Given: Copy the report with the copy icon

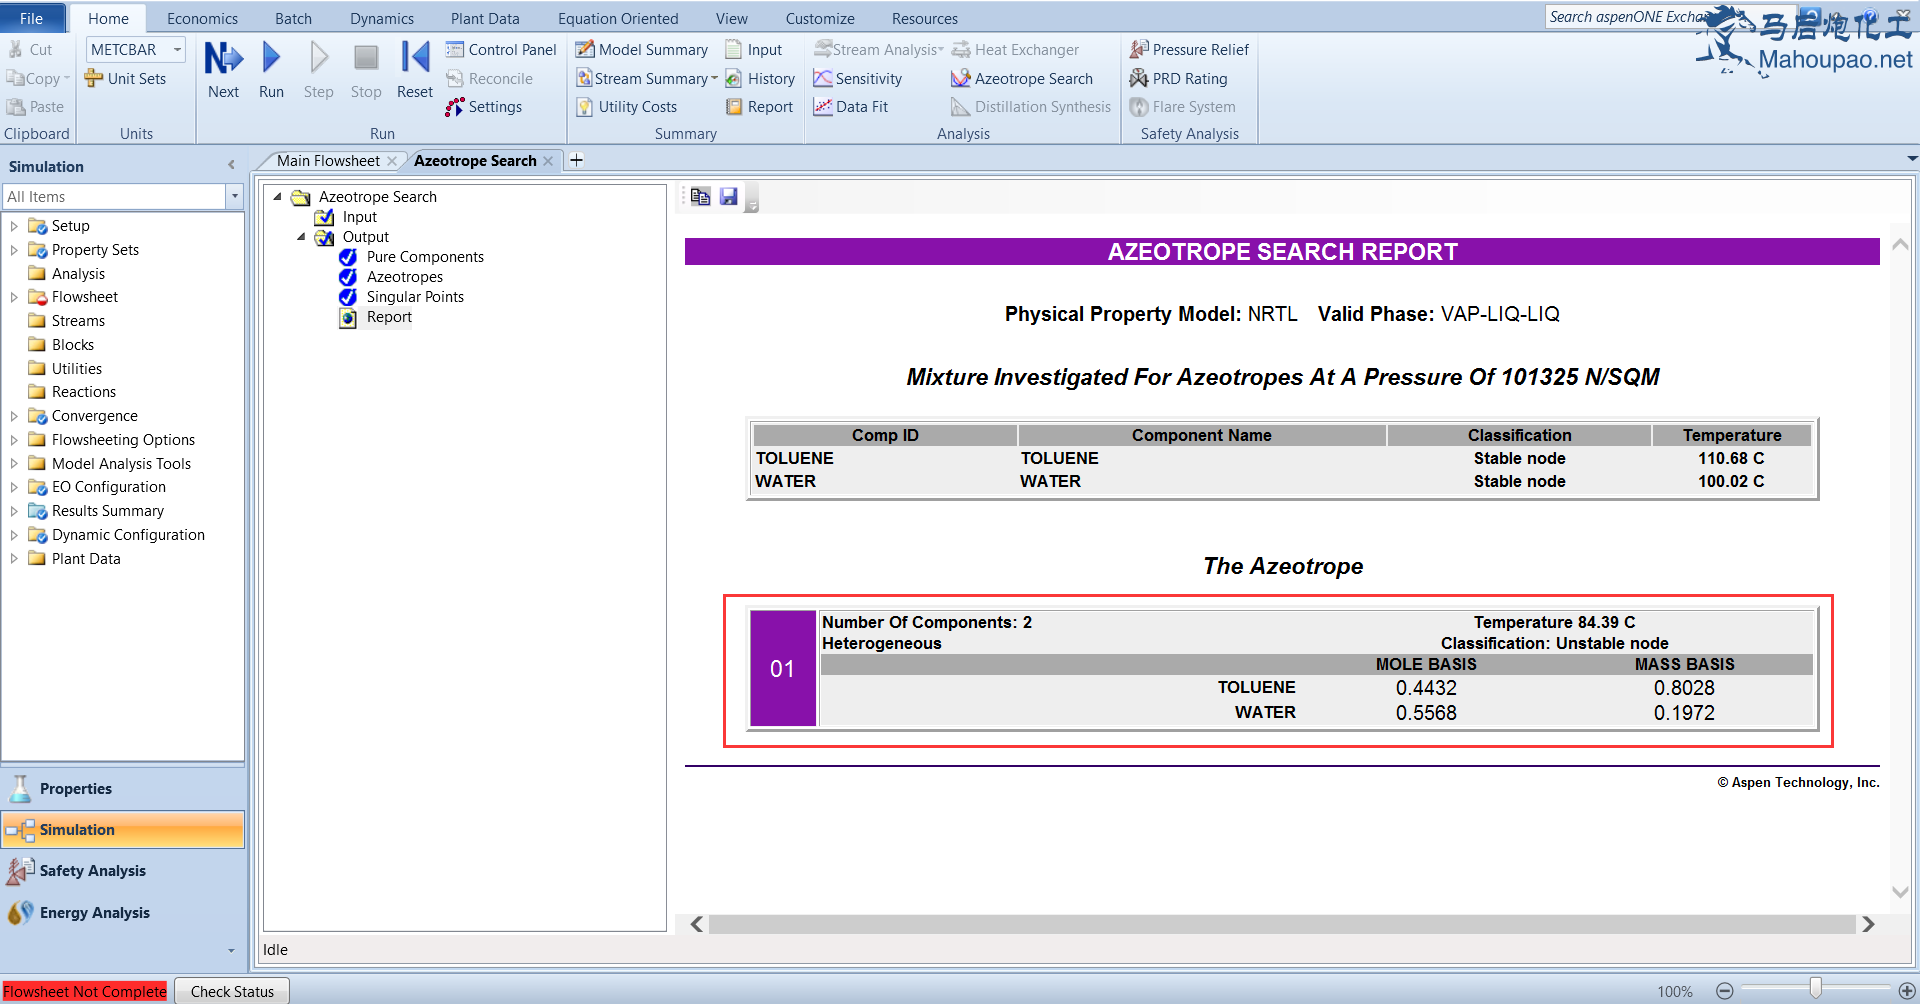Looking at the screenshot, I should tap(700, 197).
